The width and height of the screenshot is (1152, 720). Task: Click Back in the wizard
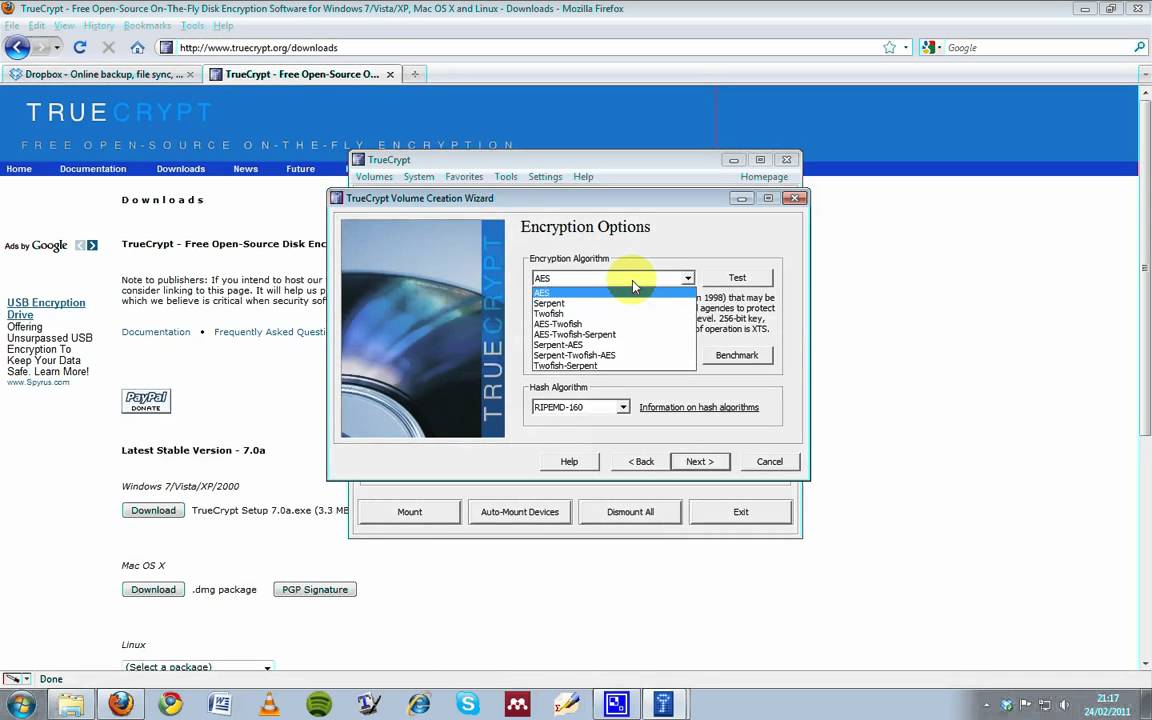click(x=641, y=461)
